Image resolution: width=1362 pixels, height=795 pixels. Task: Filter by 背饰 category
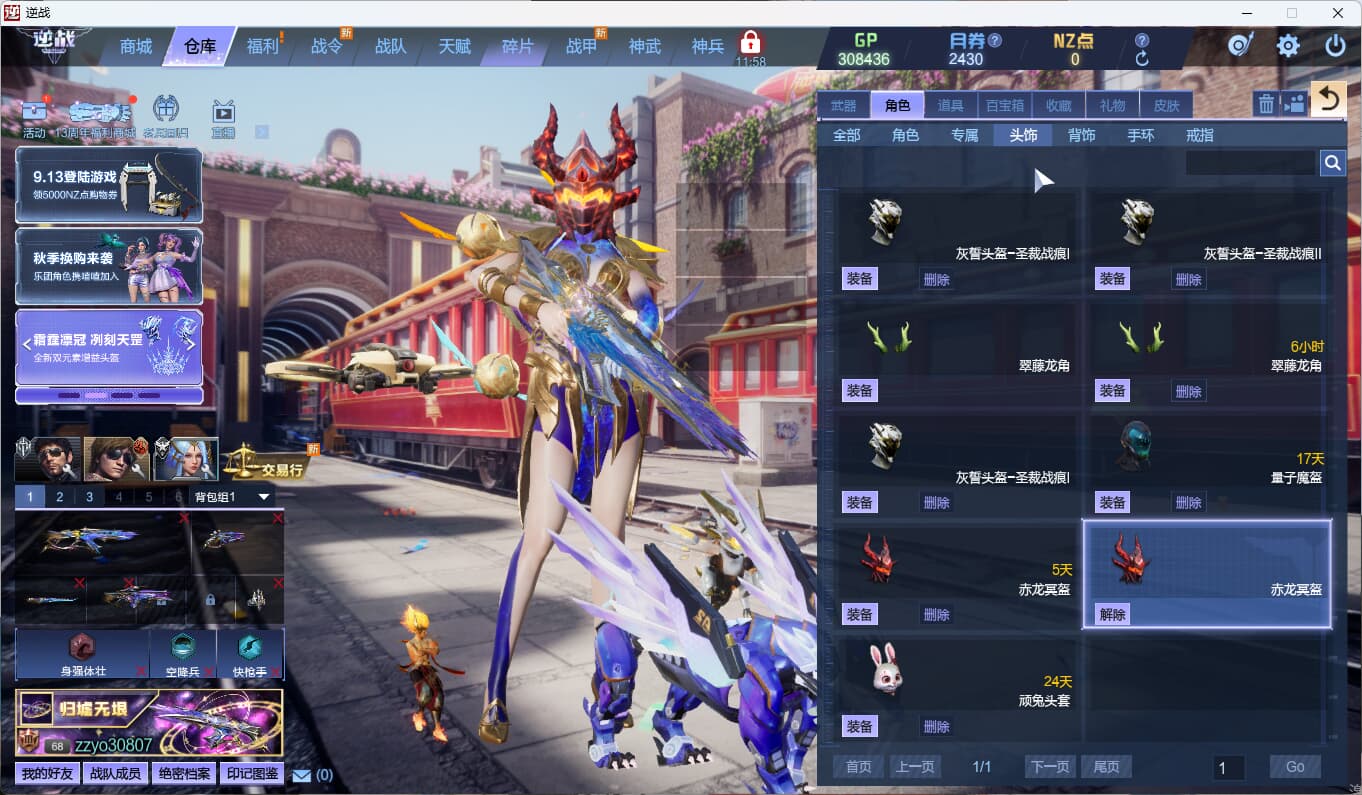[1081, 135]
